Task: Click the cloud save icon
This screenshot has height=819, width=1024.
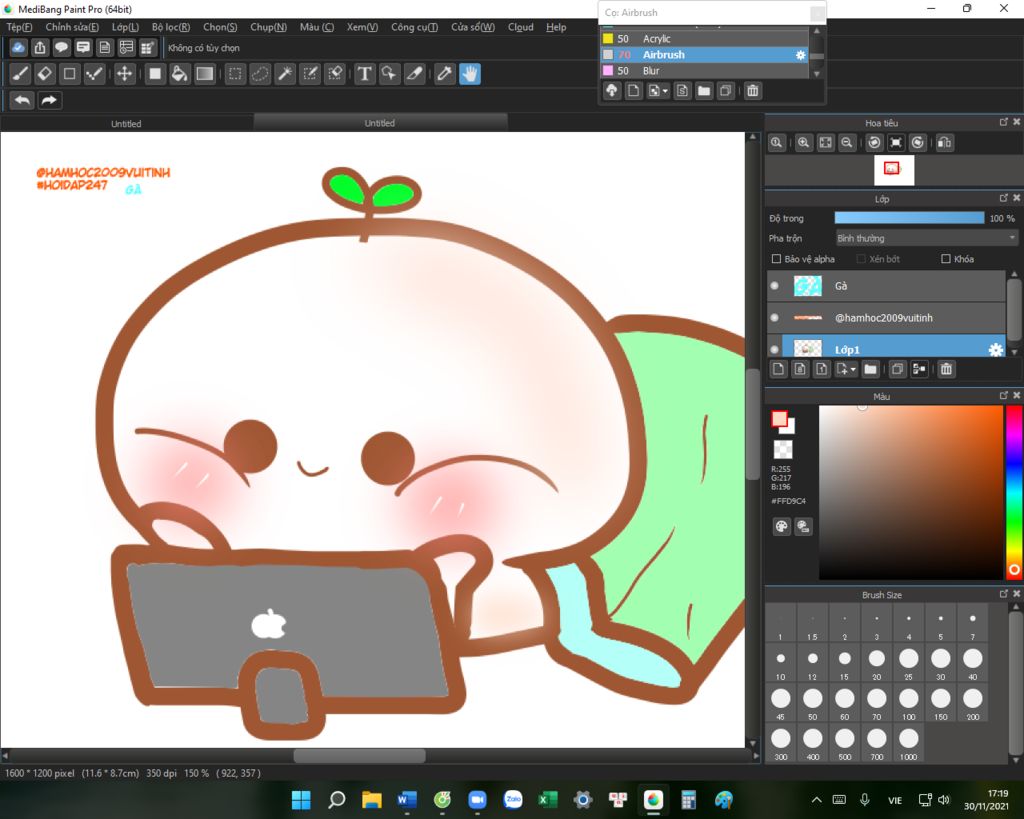Action: coord(18,48)
